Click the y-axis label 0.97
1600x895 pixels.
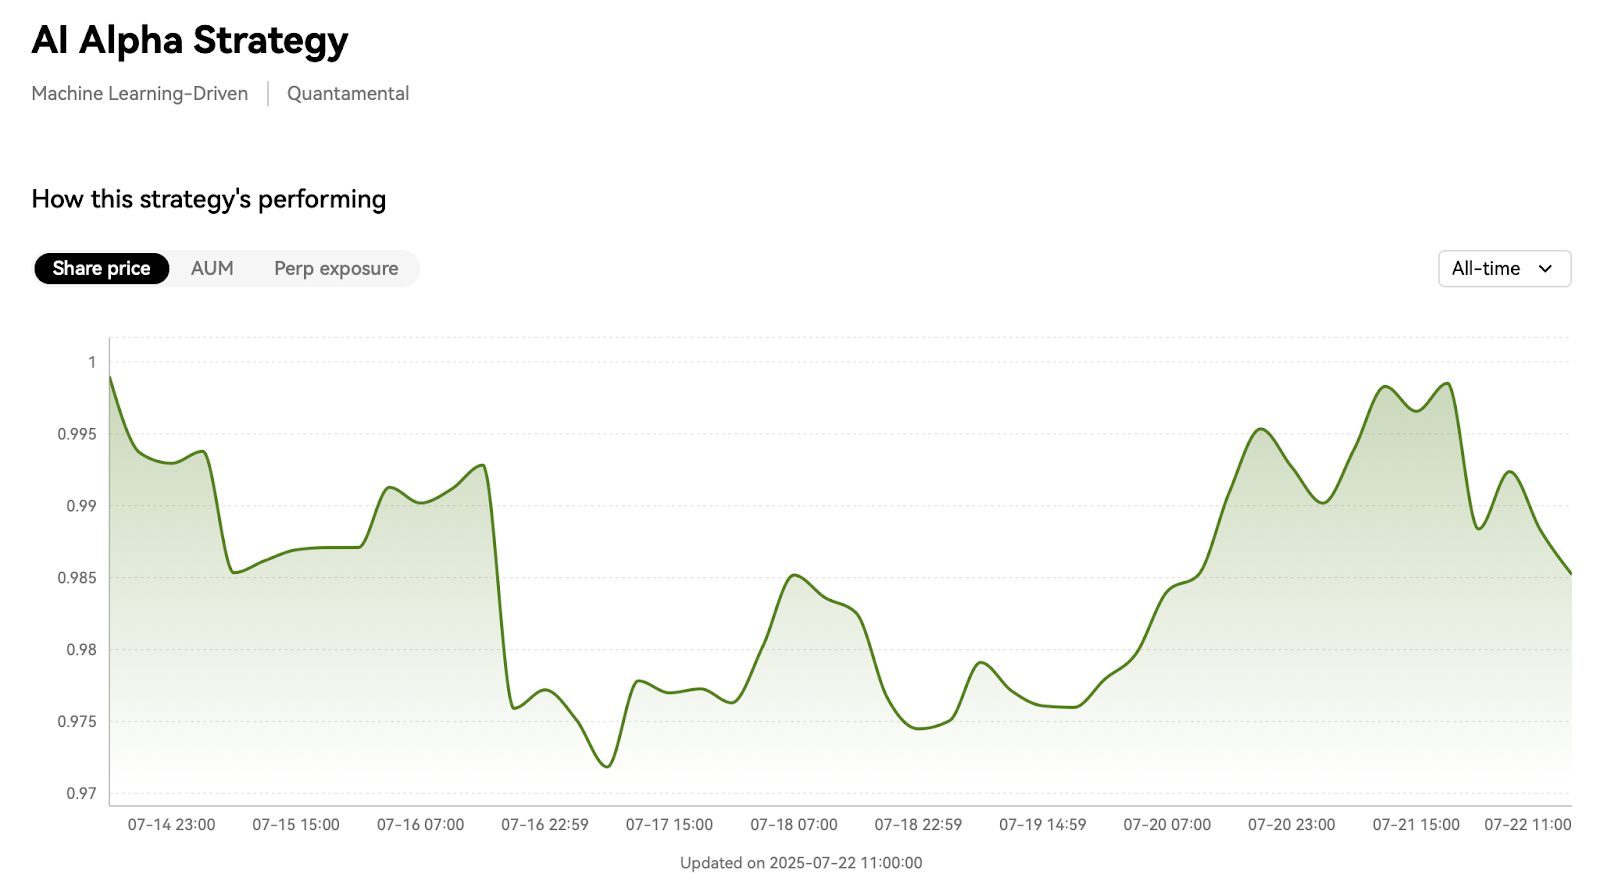[x=81, y=793]
